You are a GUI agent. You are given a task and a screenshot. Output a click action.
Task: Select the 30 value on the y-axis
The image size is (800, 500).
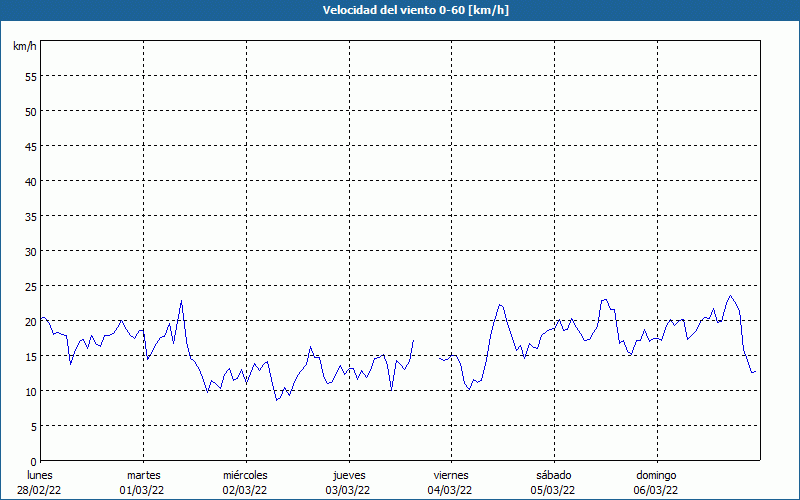point(31,252)
